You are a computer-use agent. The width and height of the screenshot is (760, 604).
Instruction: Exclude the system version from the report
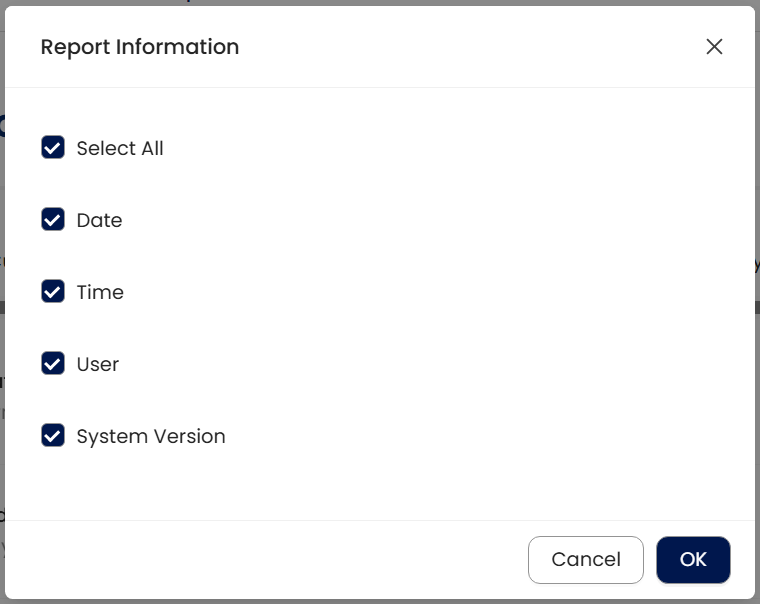53,436
